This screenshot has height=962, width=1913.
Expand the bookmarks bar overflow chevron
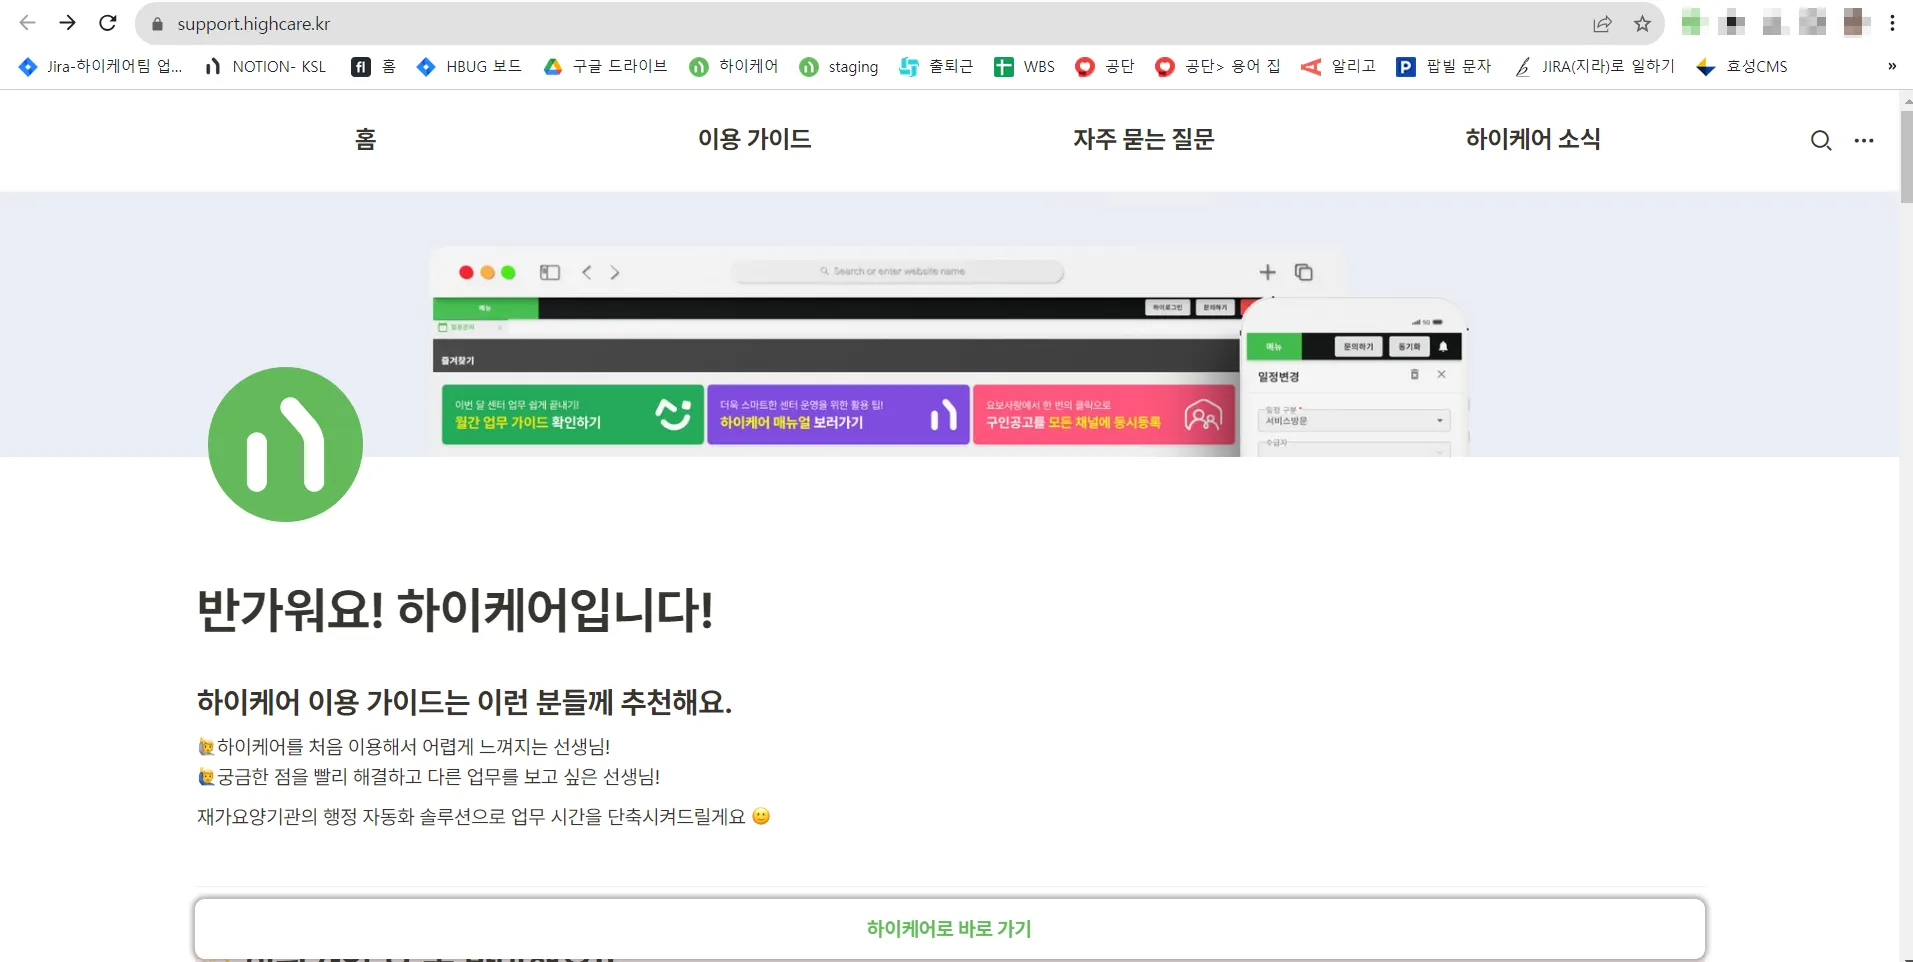(x=1891, y=66)
